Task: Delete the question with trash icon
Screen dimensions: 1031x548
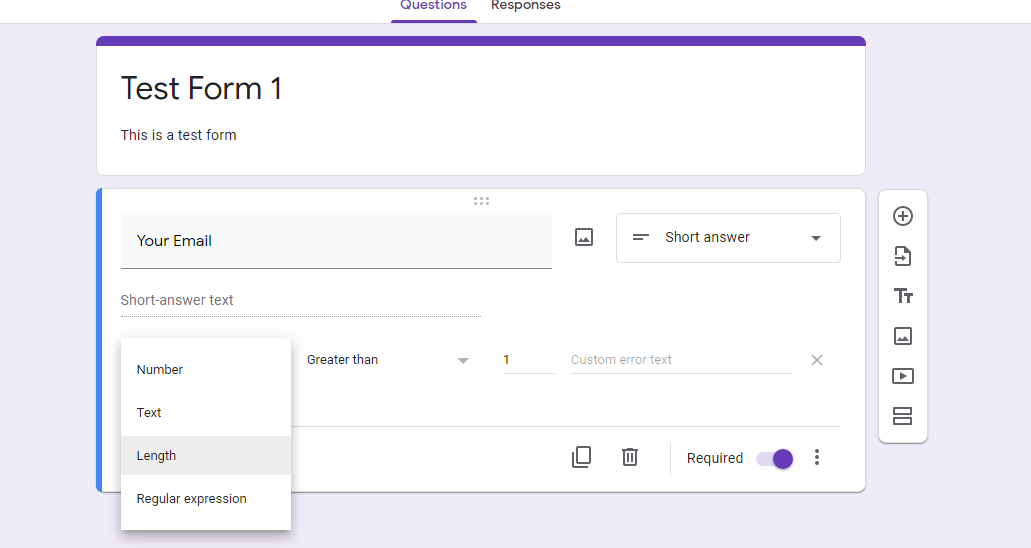Action: point(630,457)
